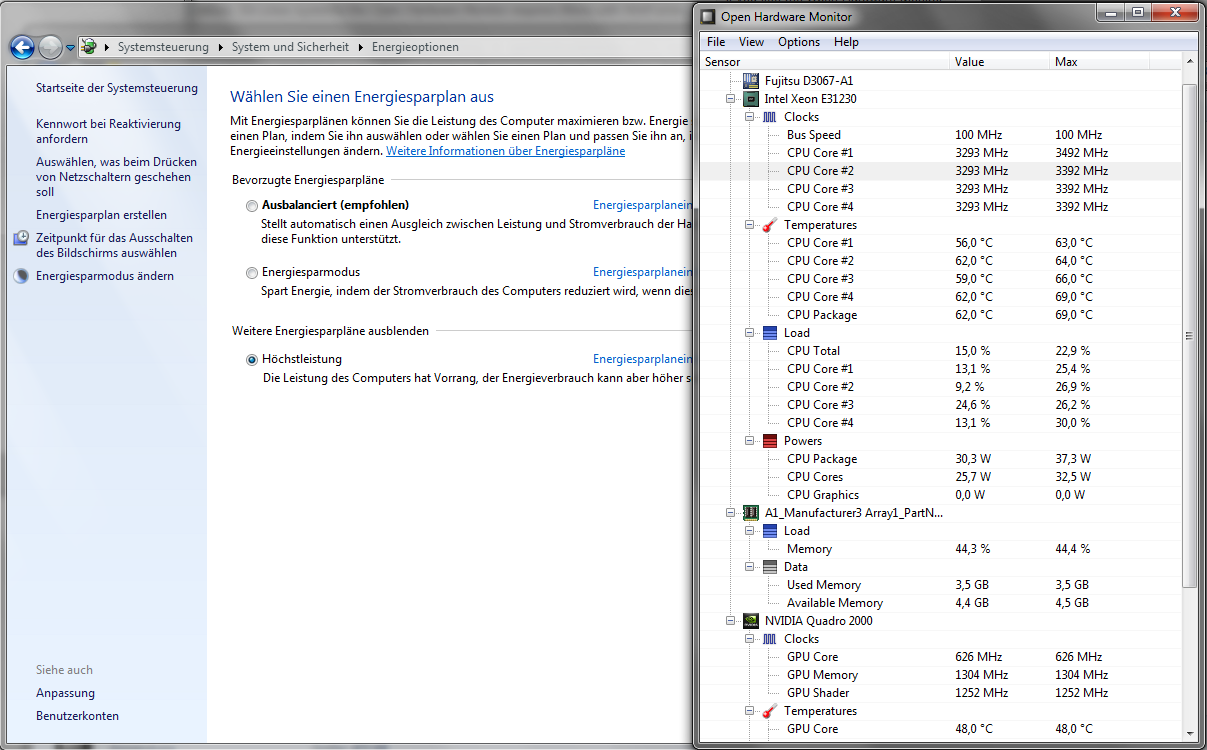
Task: Select the CPU Total load row
Action: (x=940, y=351)
